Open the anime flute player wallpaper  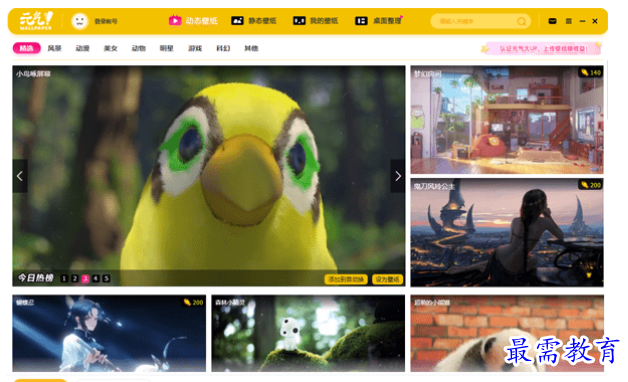(x=109, y=334)
